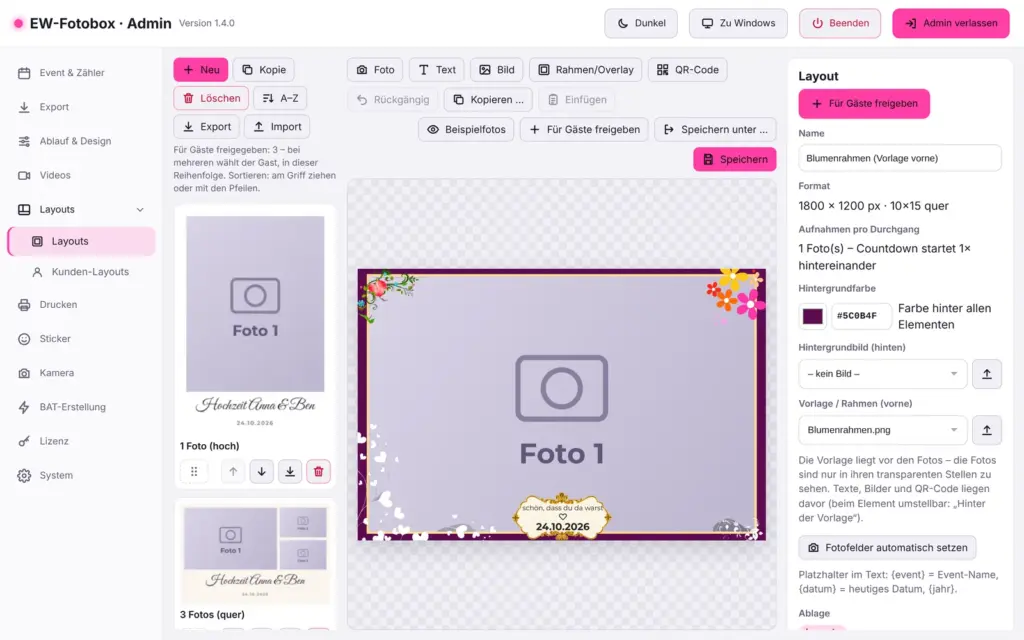Delete layout with Löschen button
1024x640 pixels.
[211, 98]
